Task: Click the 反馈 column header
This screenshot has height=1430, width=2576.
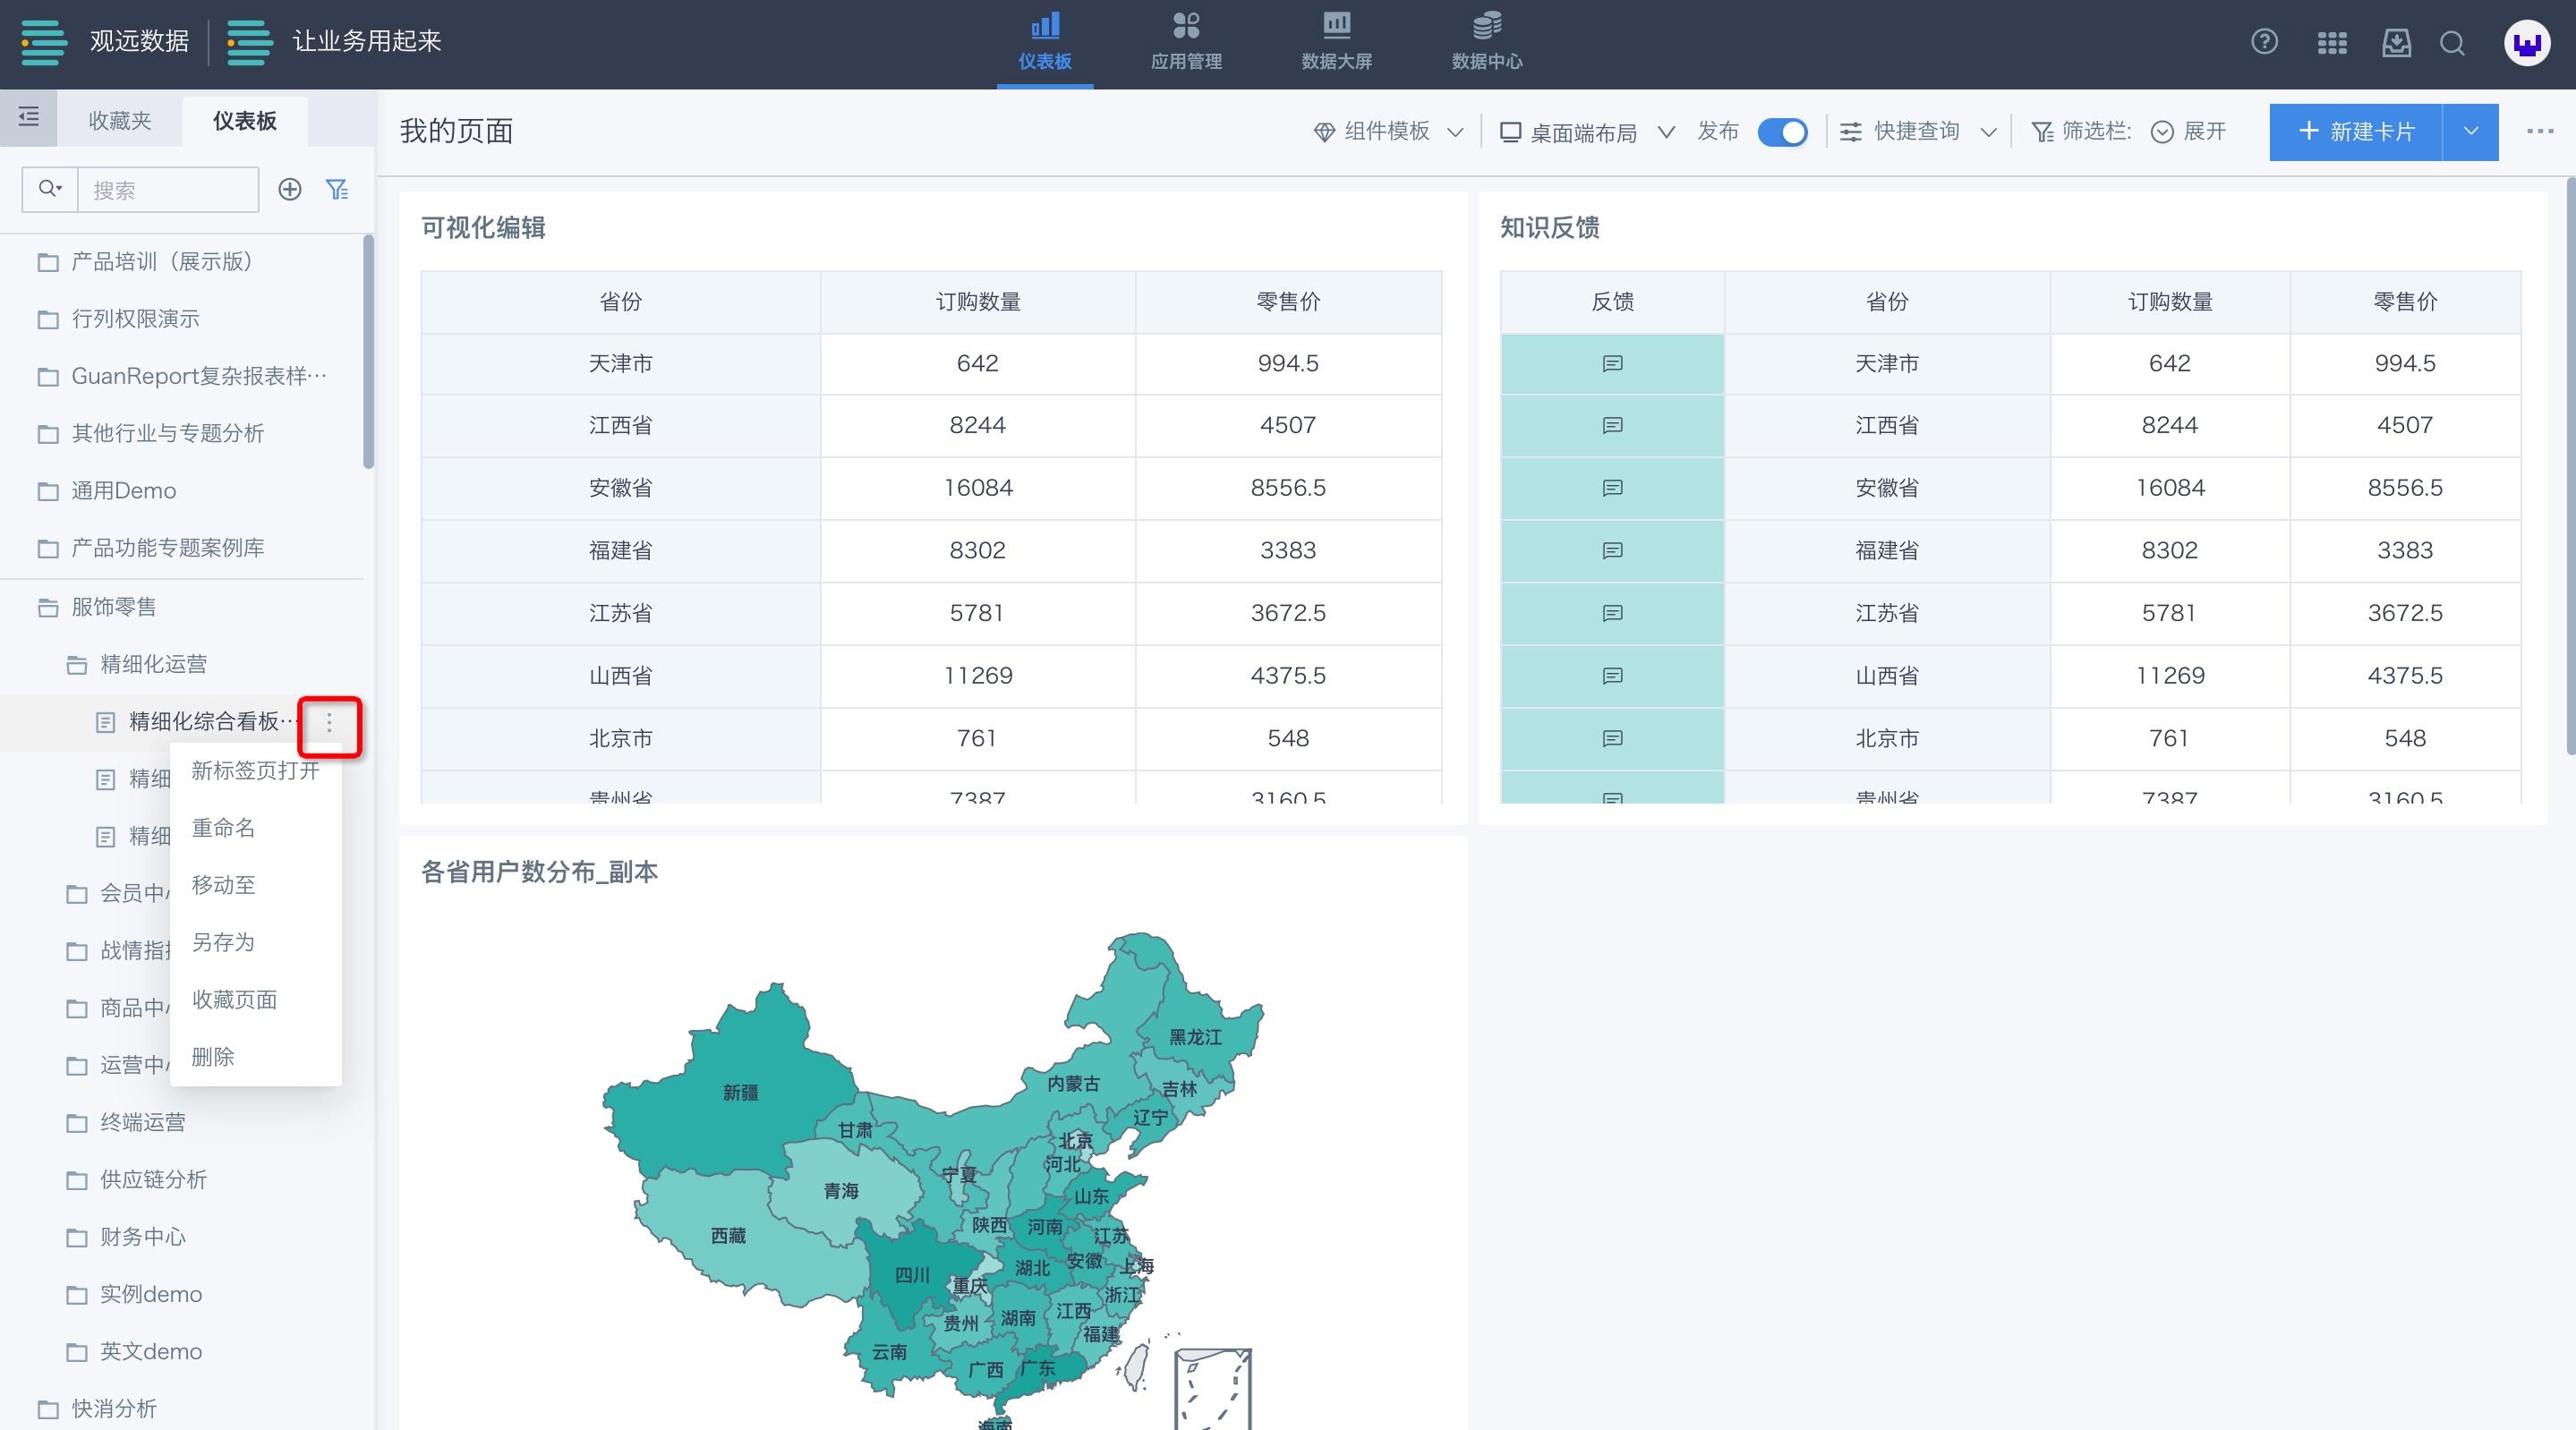Action: (1612, 302)
